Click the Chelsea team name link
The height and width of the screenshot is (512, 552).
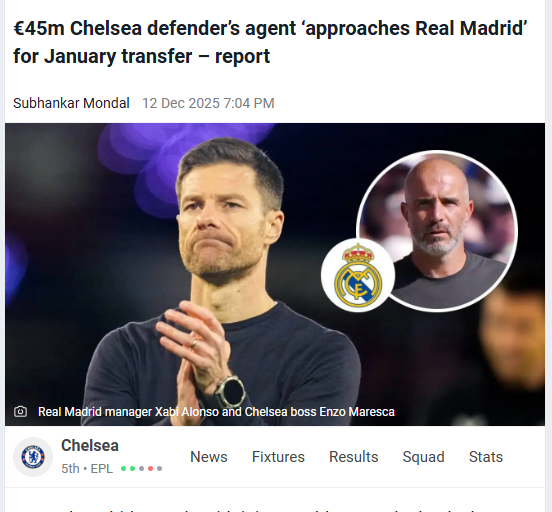tap(90, 445)
